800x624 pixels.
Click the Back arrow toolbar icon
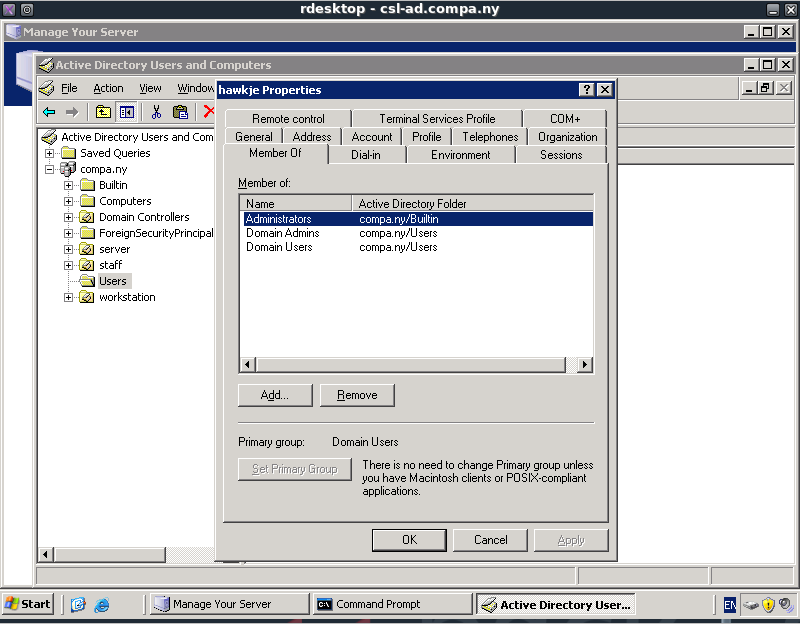click(48, 112)
